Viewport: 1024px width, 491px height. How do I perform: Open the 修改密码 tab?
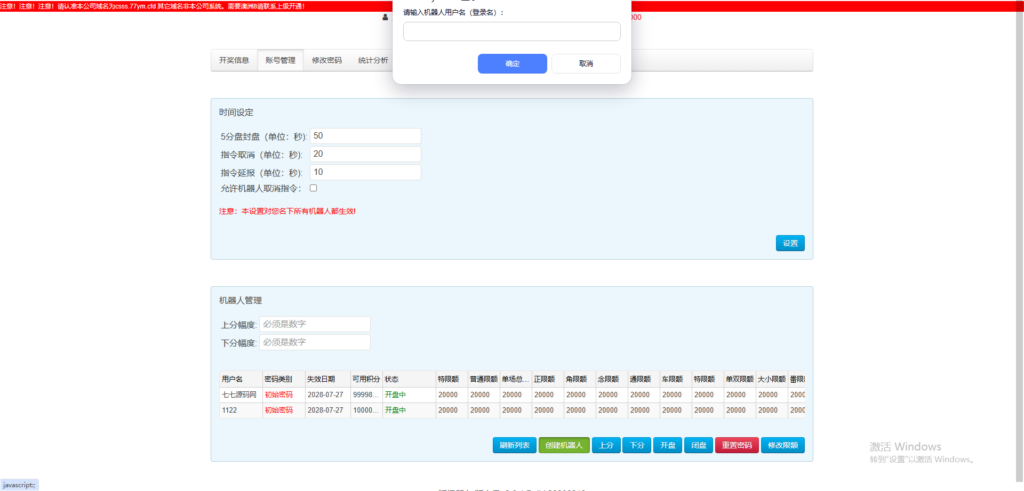327,60
